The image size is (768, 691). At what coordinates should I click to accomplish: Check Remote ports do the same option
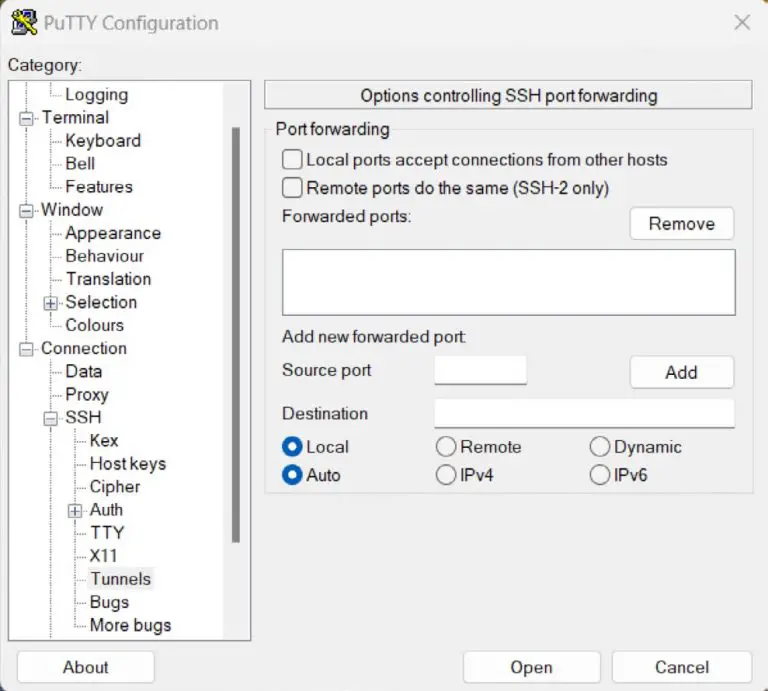[x=292, y=188]
